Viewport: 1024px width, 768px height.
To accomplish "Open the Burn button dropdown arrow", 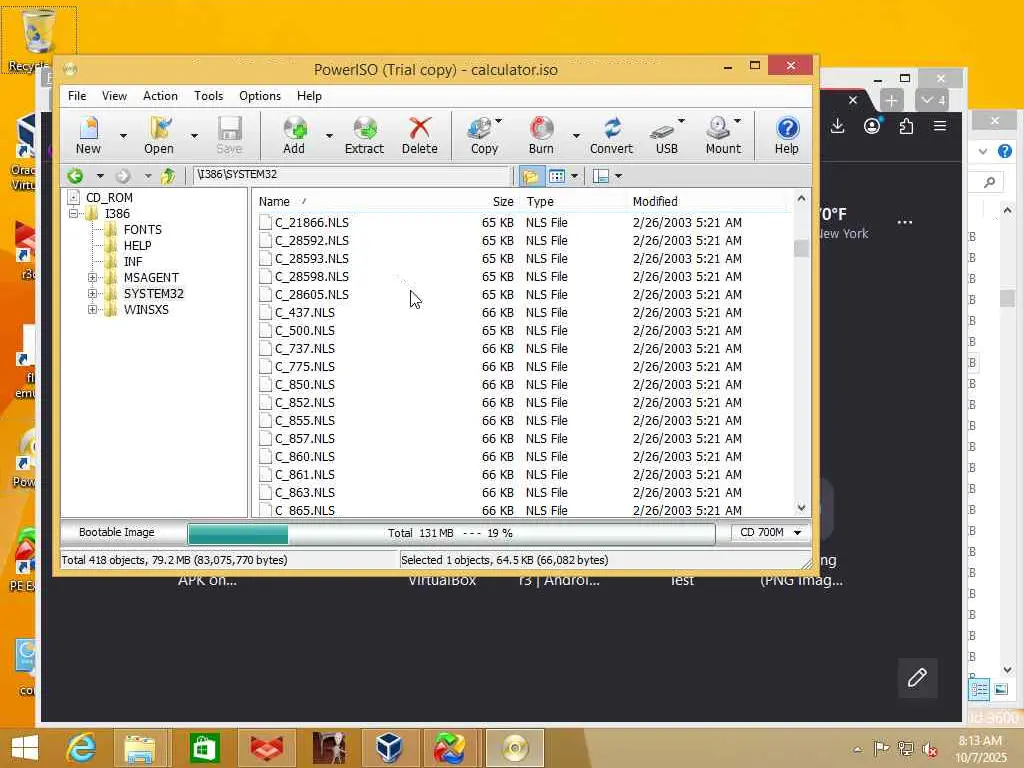I will click(x=576, y=136).
